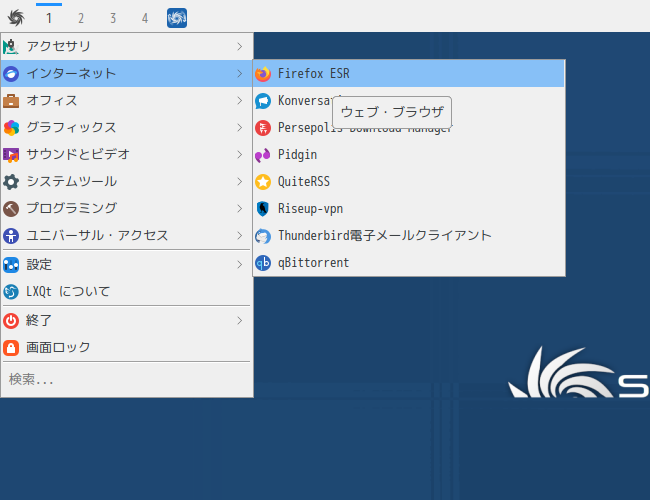This screenshot has width=650, height=500.
Task: Switch to desktop workspace 2
Action: click(x=81, y=18)
